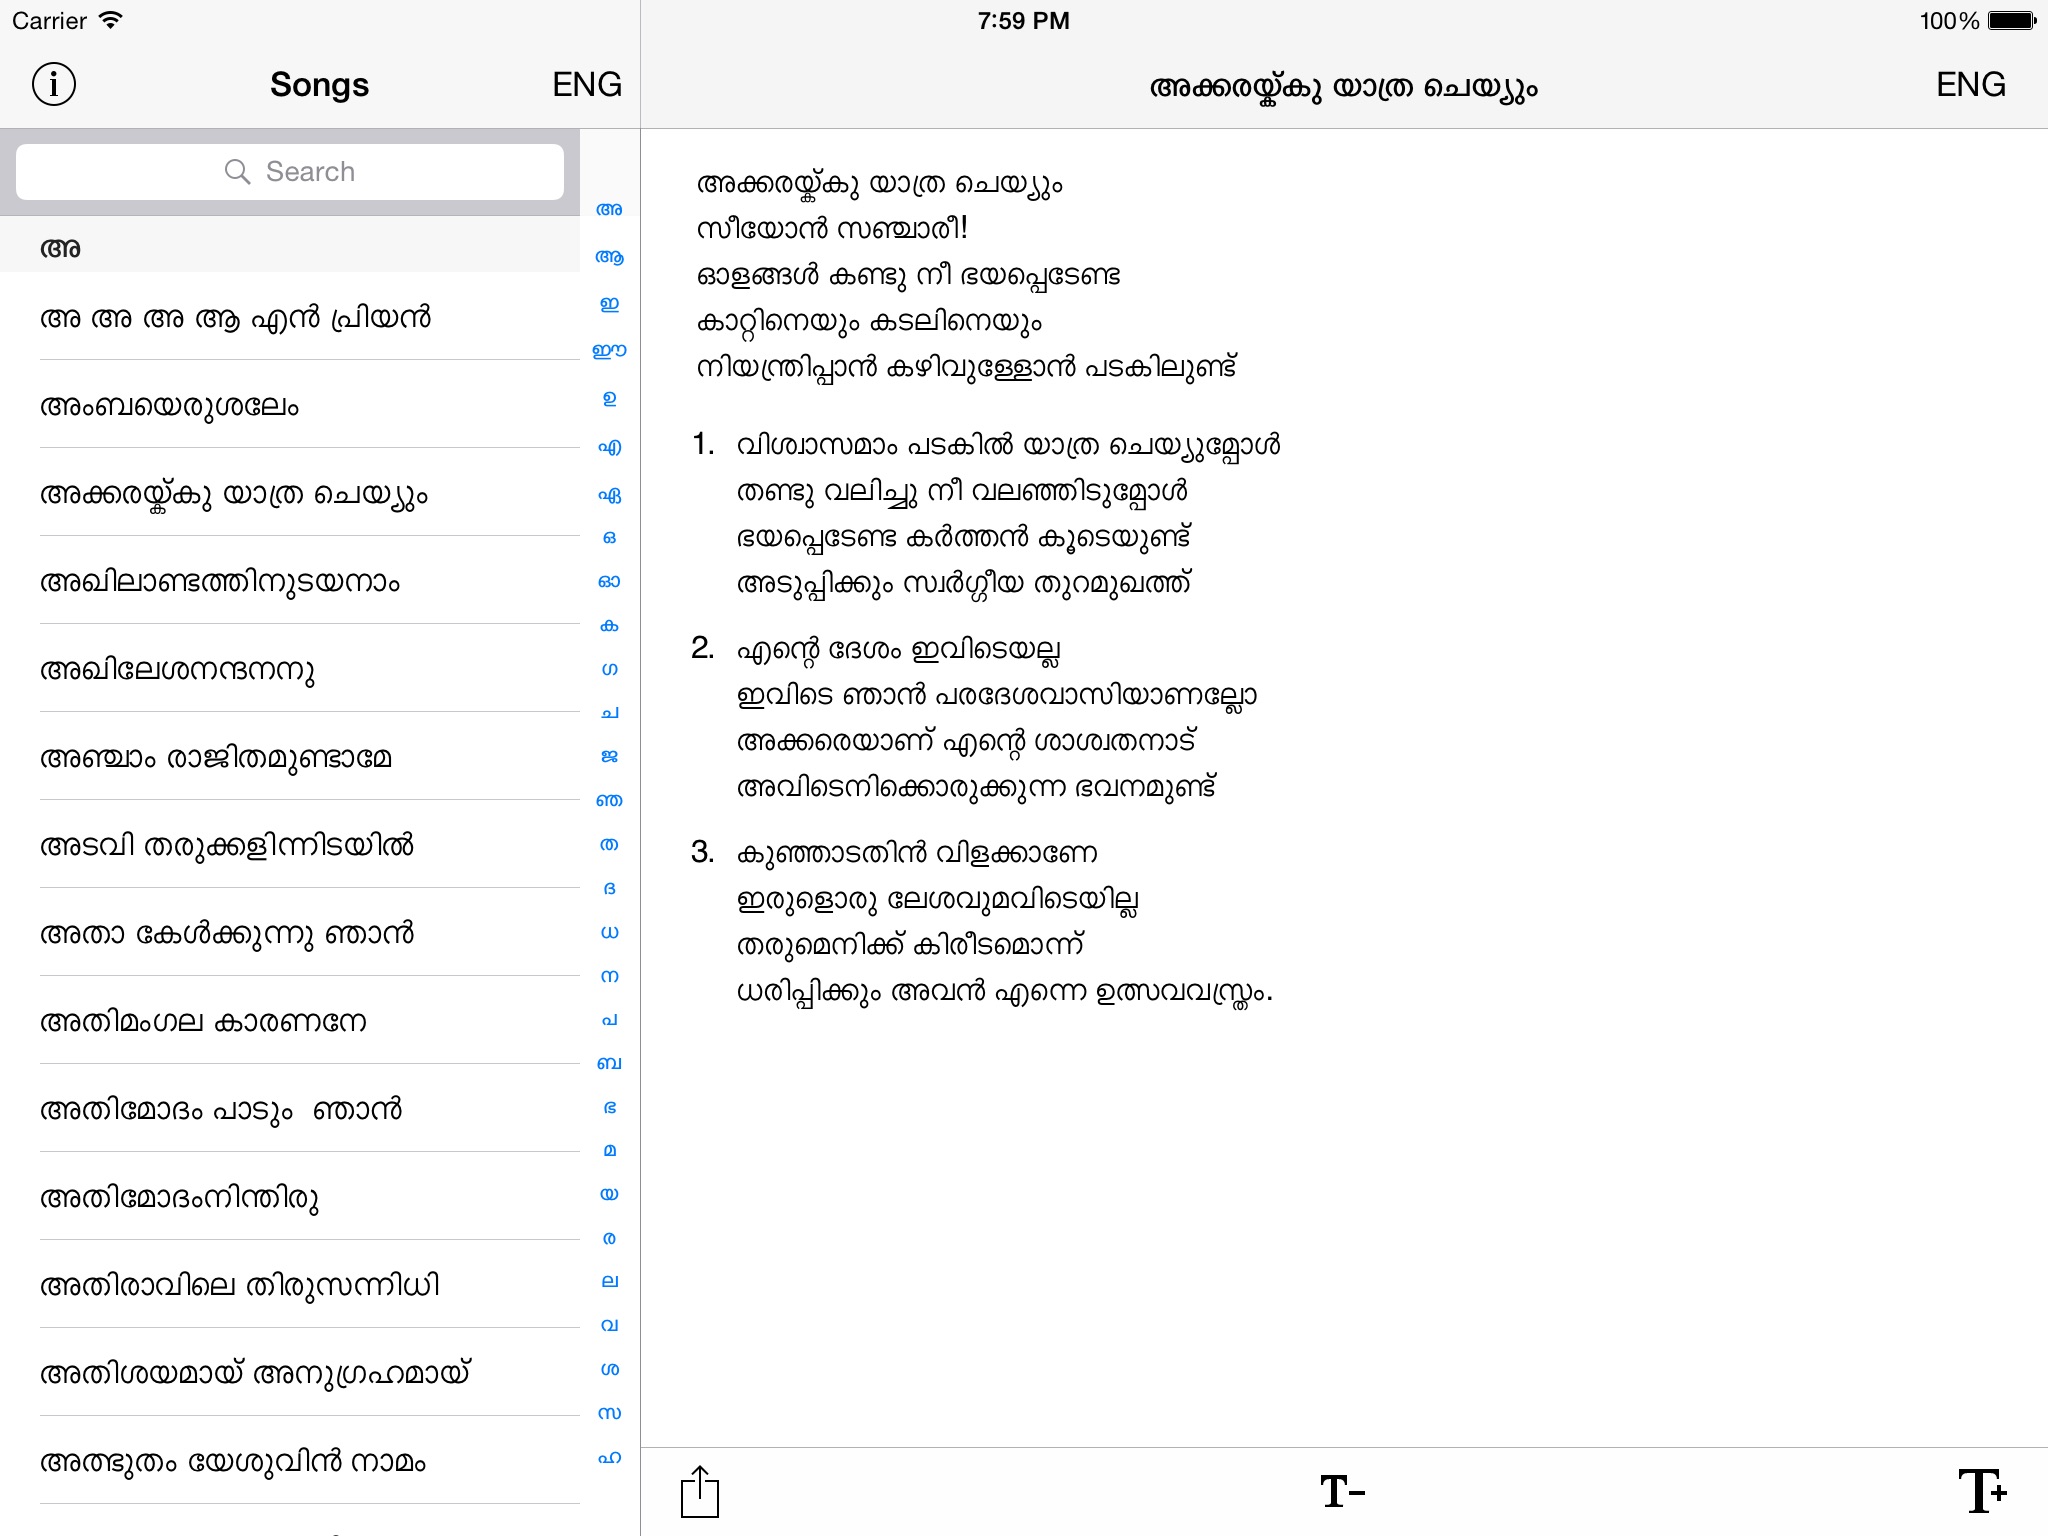This screenshot has height=1536, width=2048.
Task: Tap the share icon in bottom toolbar
Action: pyautogui.click(x=699, y=1492)
